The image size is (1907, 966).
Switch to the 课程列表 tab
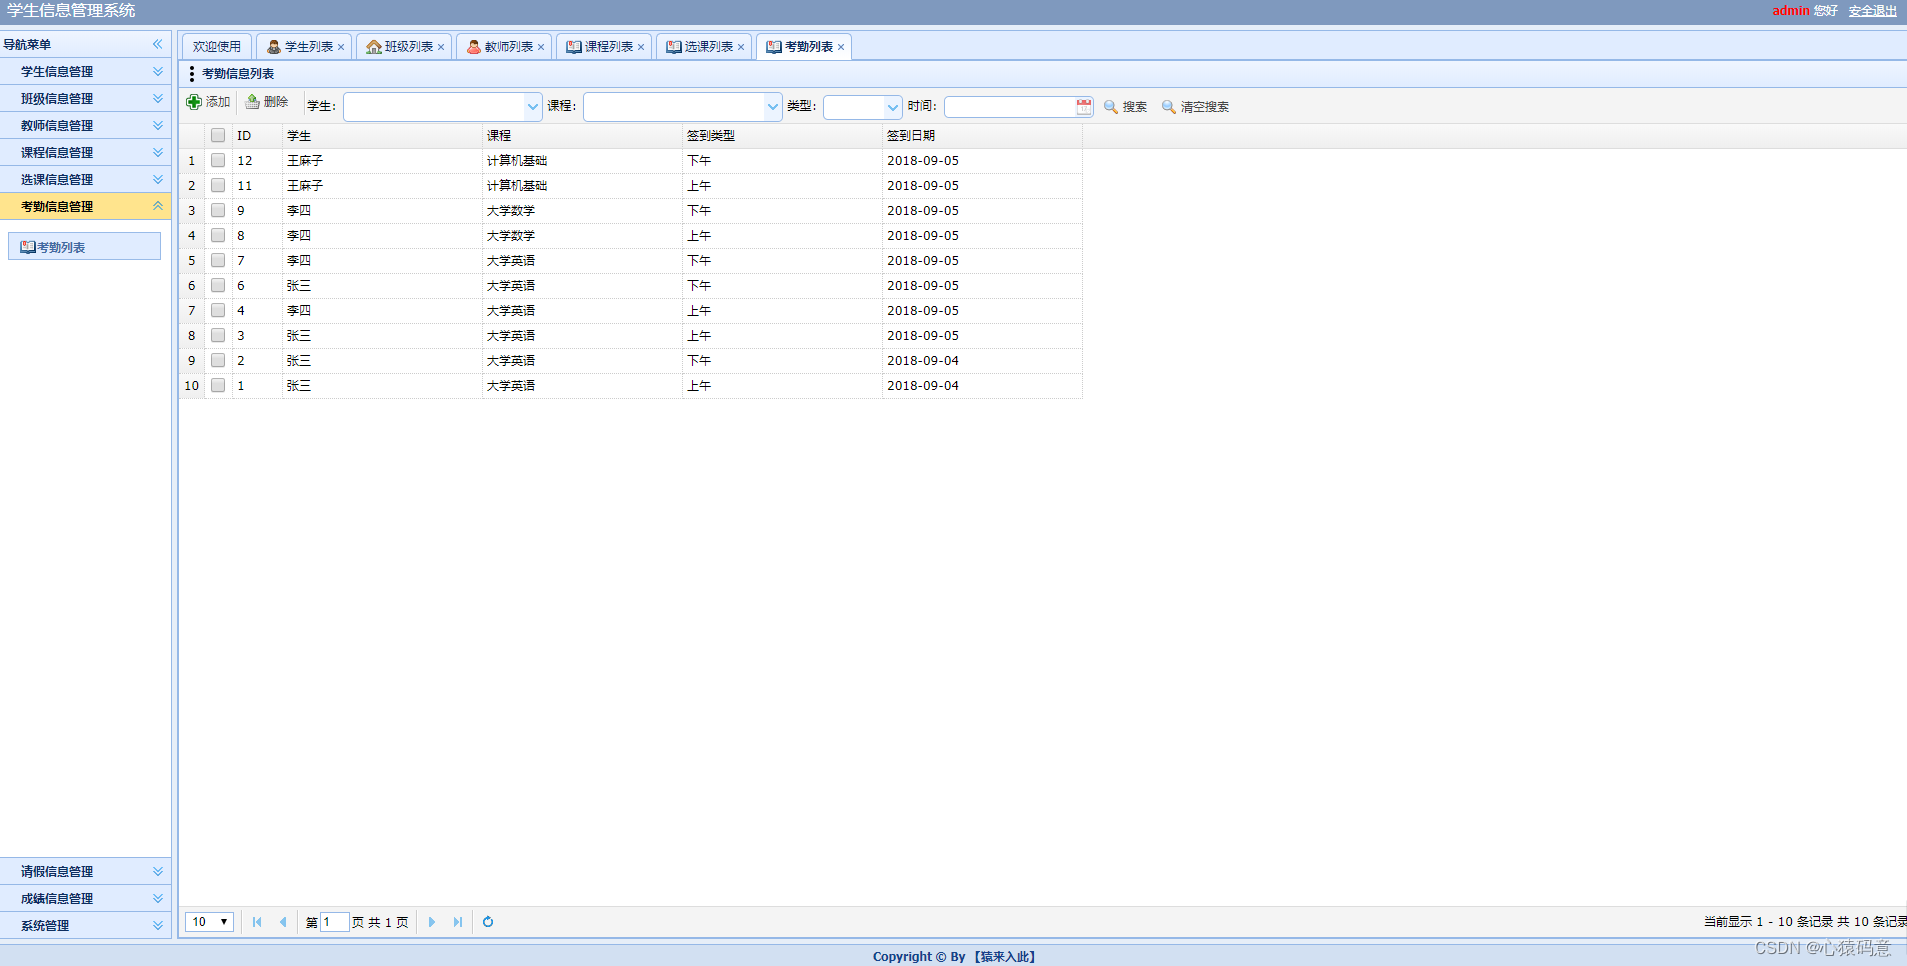(600, 46)
